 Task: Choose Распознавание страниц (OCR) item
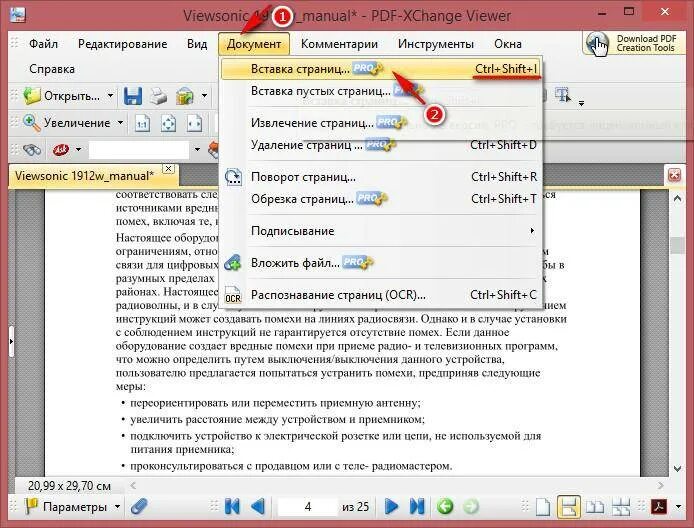tap(381, 295)
